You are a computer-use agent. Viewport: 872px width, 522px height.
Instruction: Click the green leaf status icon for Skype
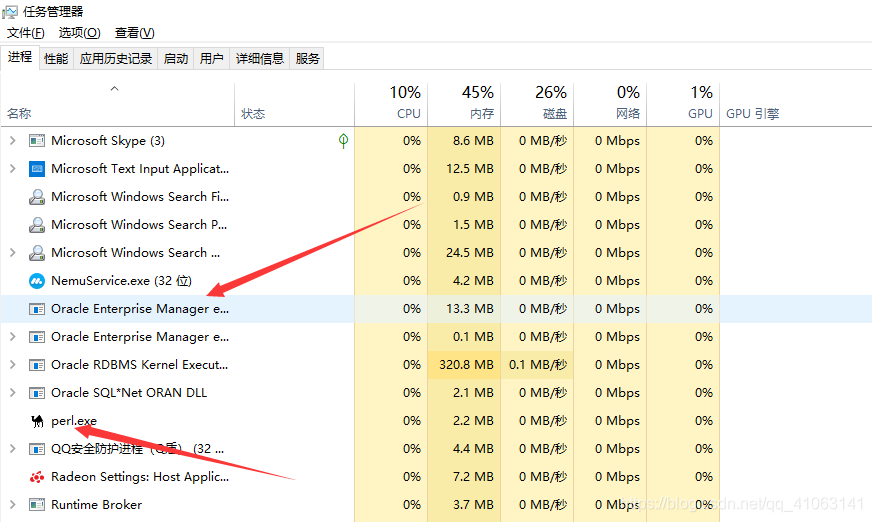344,141
